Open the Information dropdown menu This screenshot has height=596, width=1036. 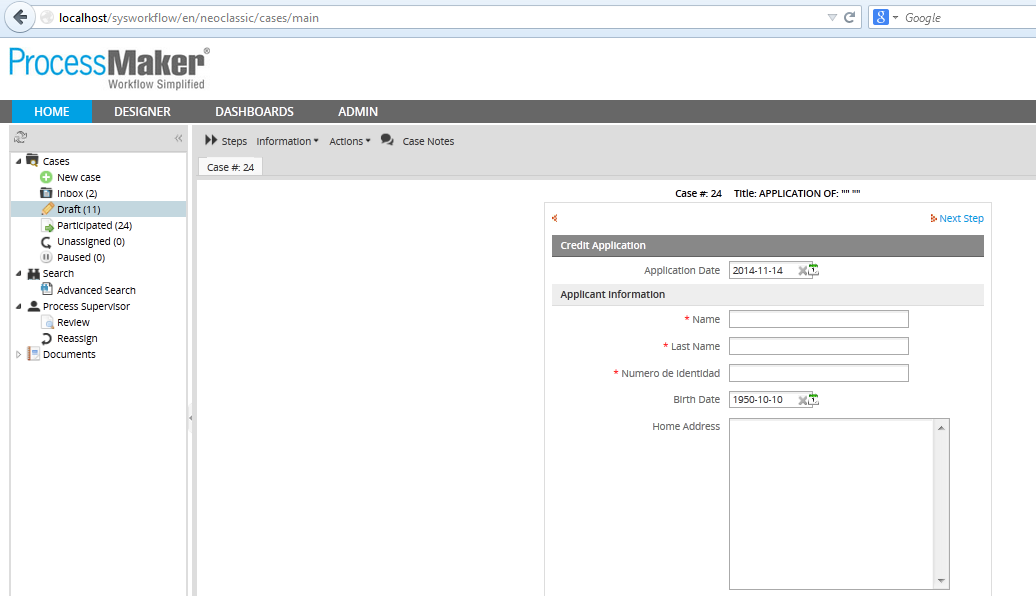[x=287, y=141]
